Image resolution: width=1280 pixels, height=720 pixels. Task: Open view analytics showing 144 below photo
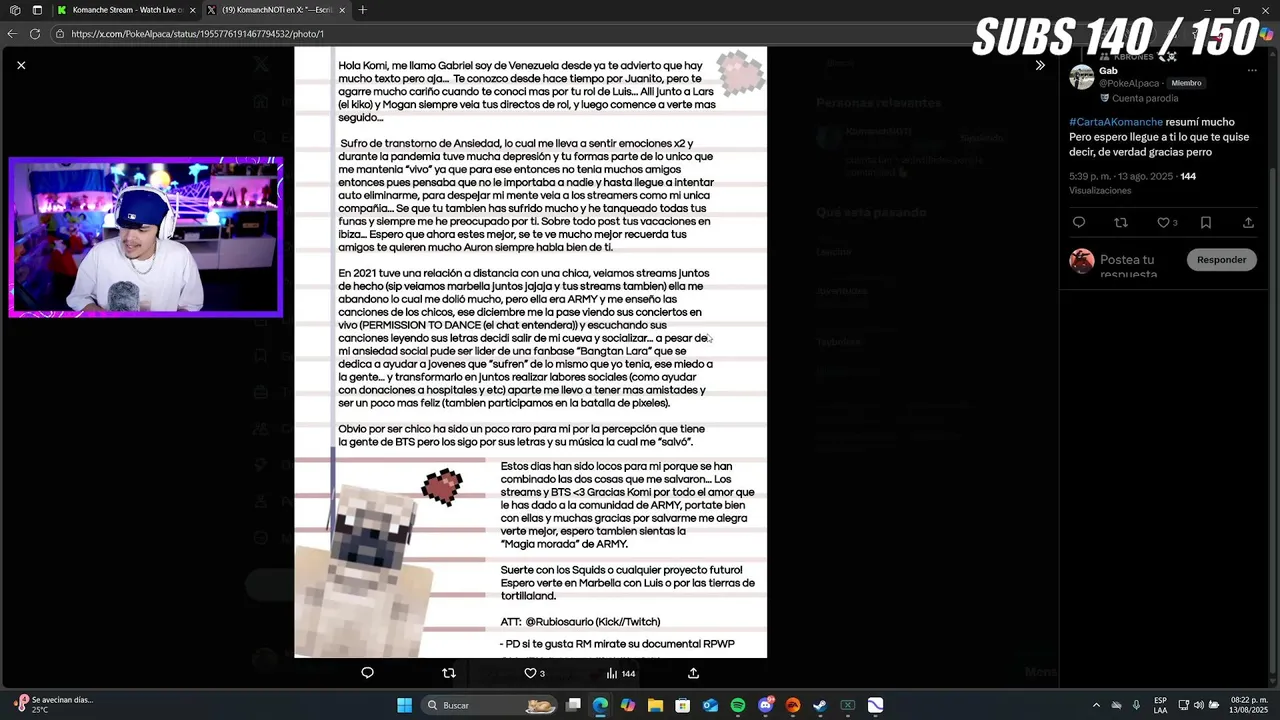620,673
